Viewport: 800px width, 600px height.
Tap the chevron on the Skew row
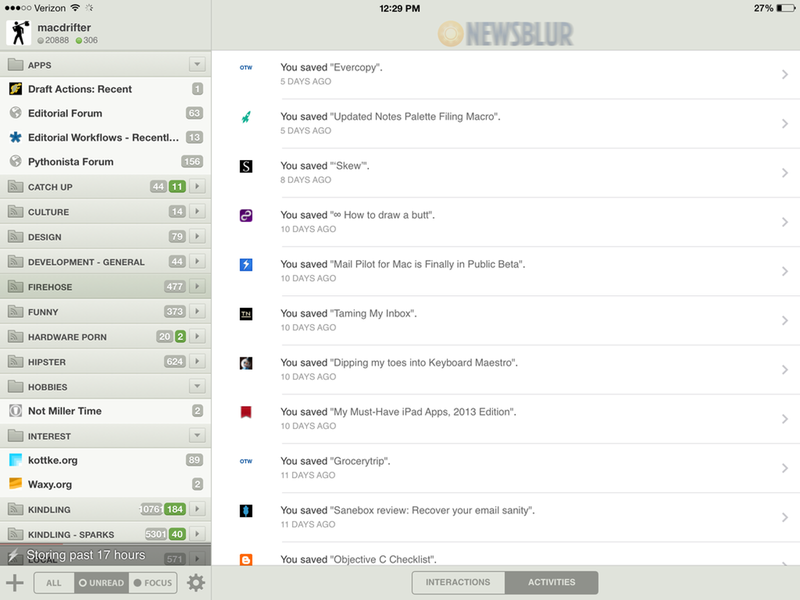785,173
